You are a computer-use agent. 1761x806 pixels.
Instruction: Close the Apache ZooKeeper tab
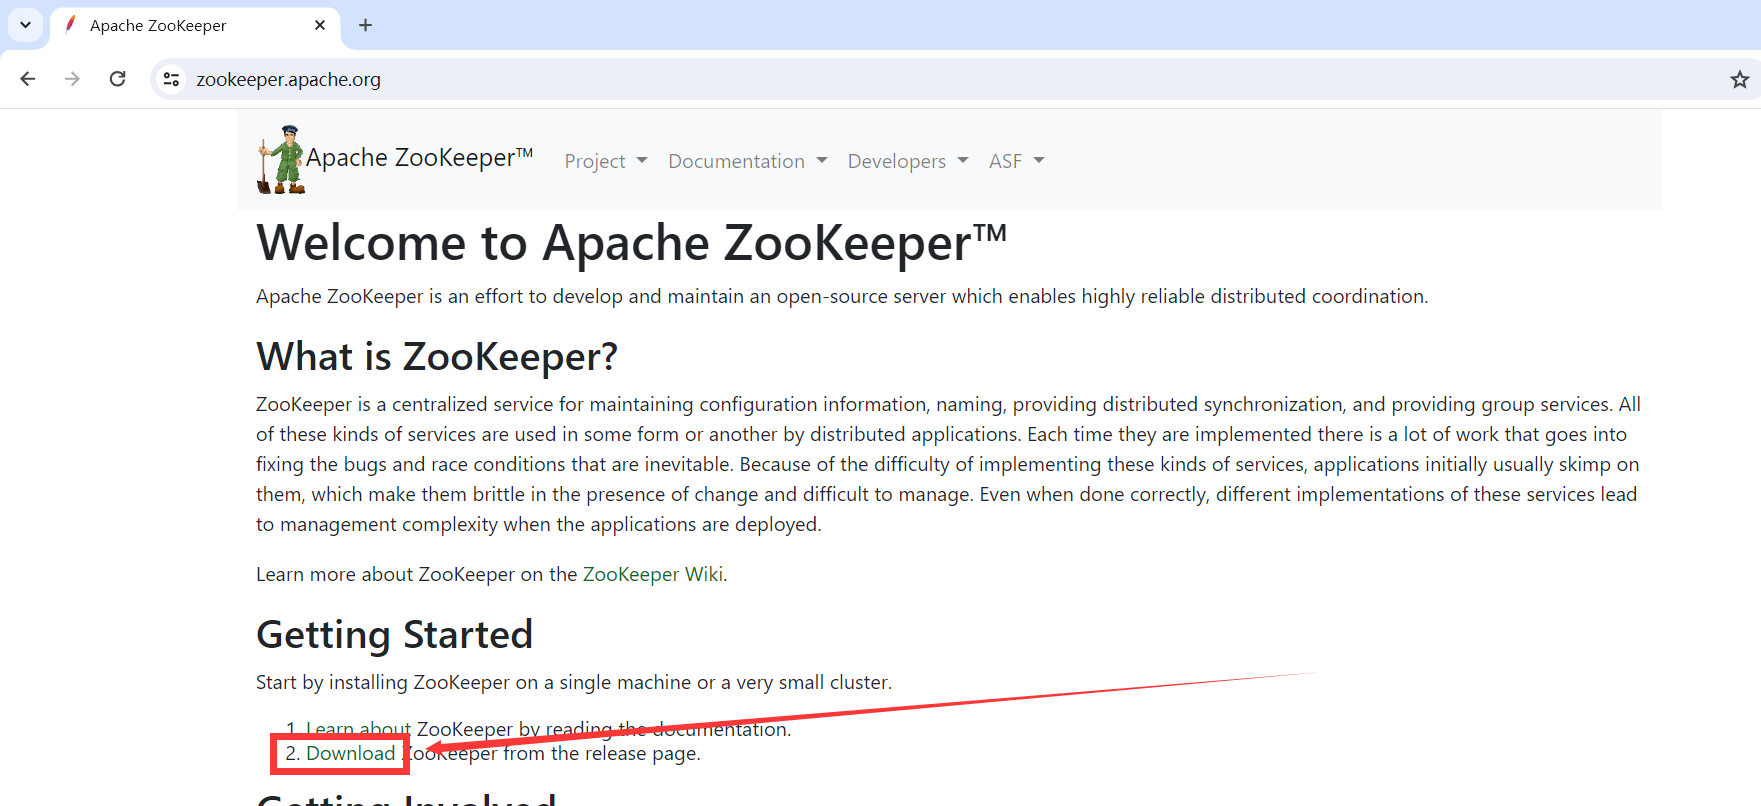click(320, 25)
